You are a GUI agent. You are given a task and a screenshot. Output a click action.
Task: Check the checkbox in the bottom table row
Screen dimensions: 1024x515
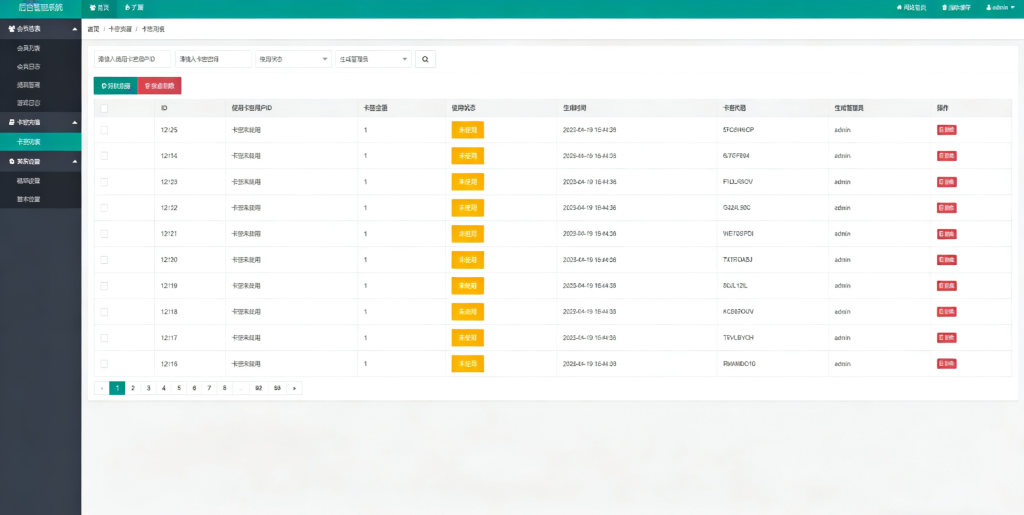pyautogui.click(x=104, y=363)
